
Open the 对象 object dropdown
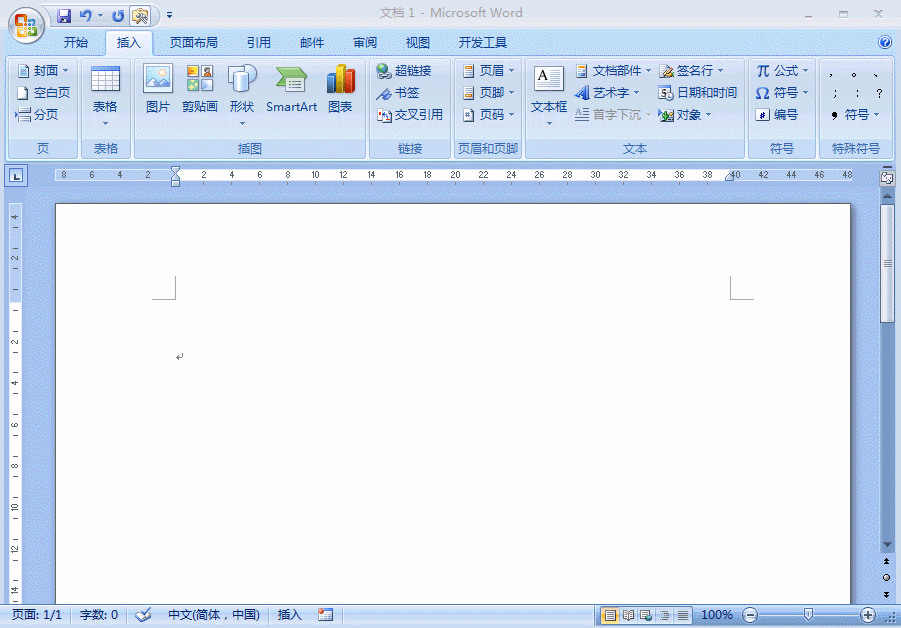click(685, 114)
